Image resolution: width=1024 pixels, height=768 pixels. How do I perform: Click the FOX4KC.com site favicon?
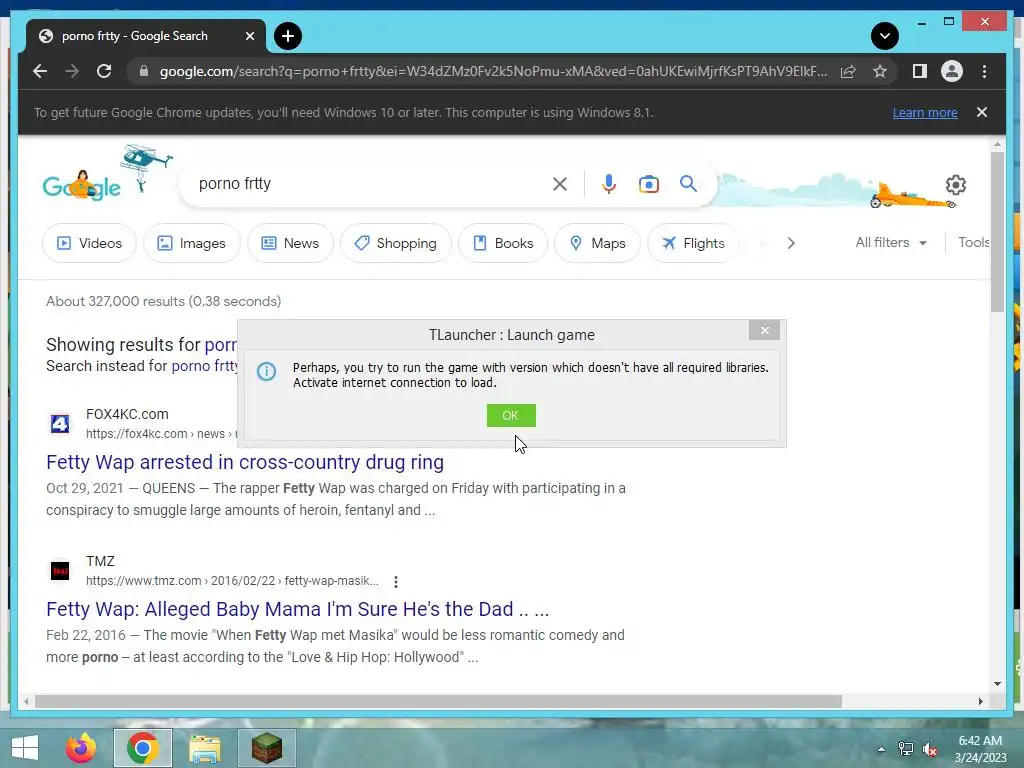click(x=60, y=424)
